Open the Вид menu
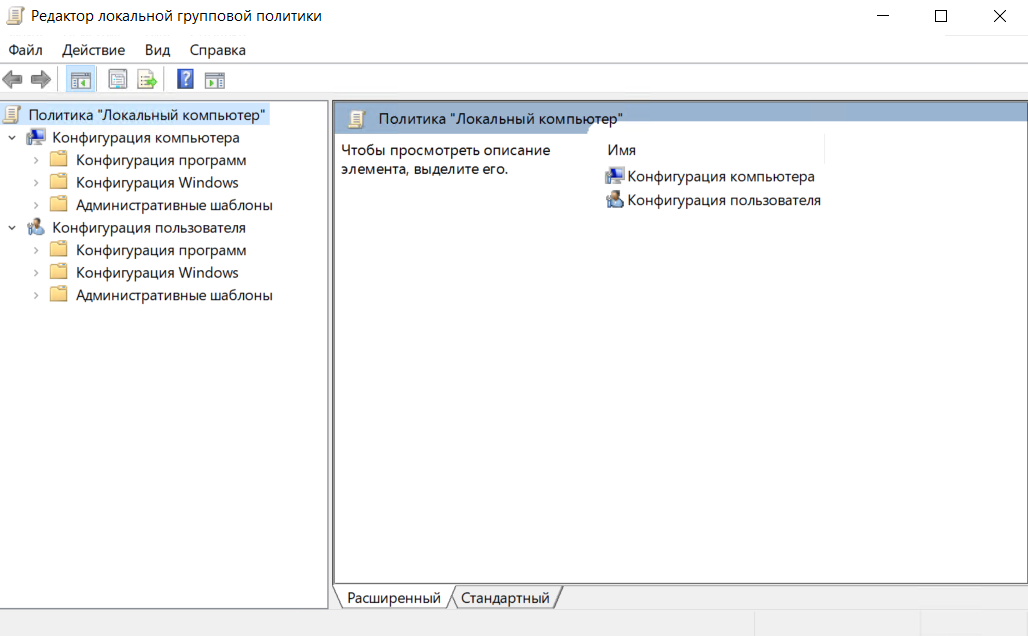Screen dimensions: 1028x636 [157, 50]
